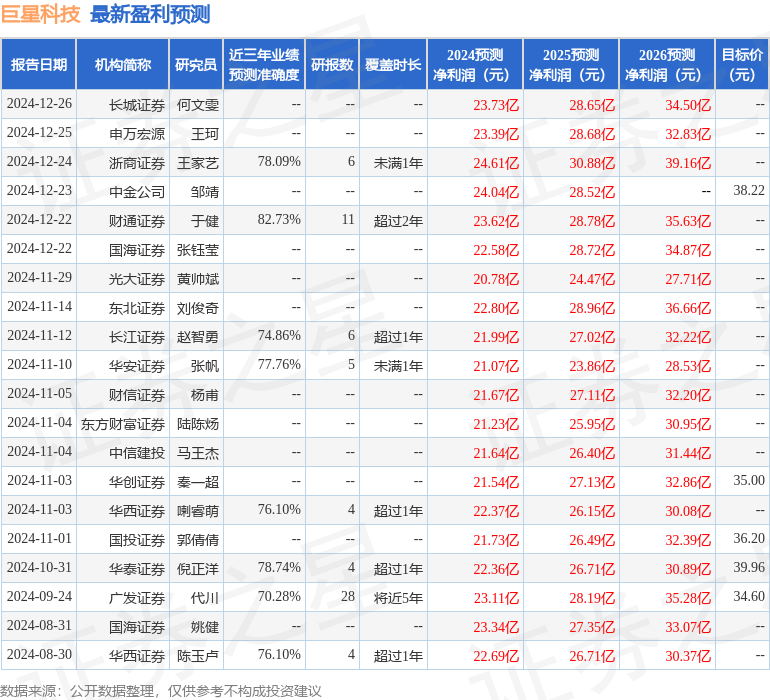Click analyst name 张钰莹
Viewport: 770px width, 700px height.
tap(197, 250)
